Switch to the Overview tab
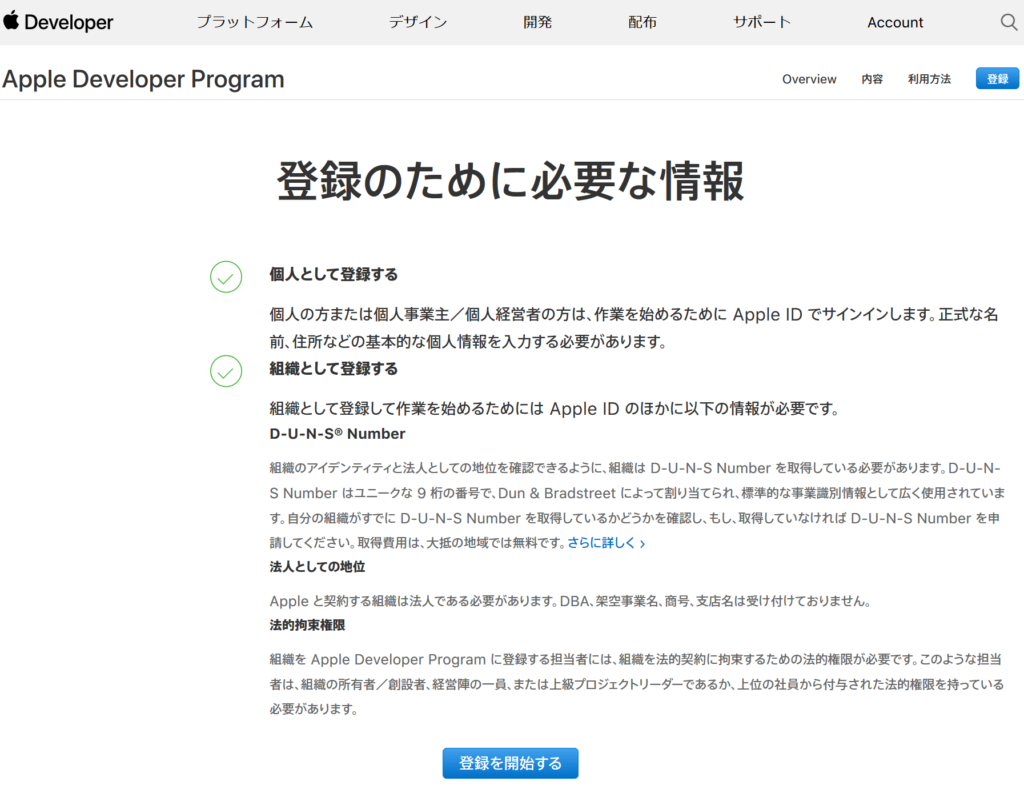This screenshot has height=789, width=1024. (x=809, y=79)
